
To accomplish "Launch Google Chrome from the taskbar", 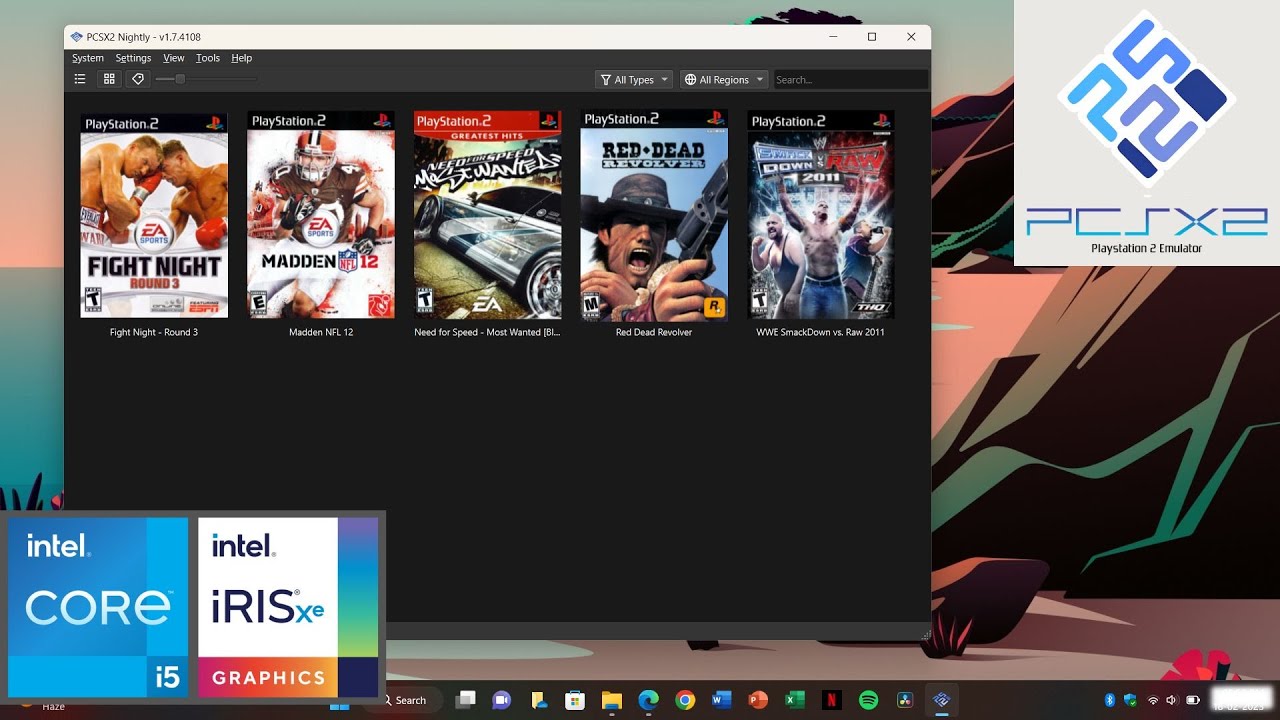I will [685, 700].
